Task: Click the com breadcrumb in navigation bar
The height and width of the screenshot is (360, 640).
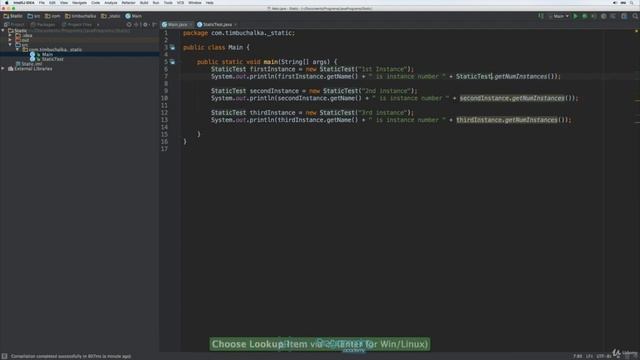Action: [x=53, y=16]
